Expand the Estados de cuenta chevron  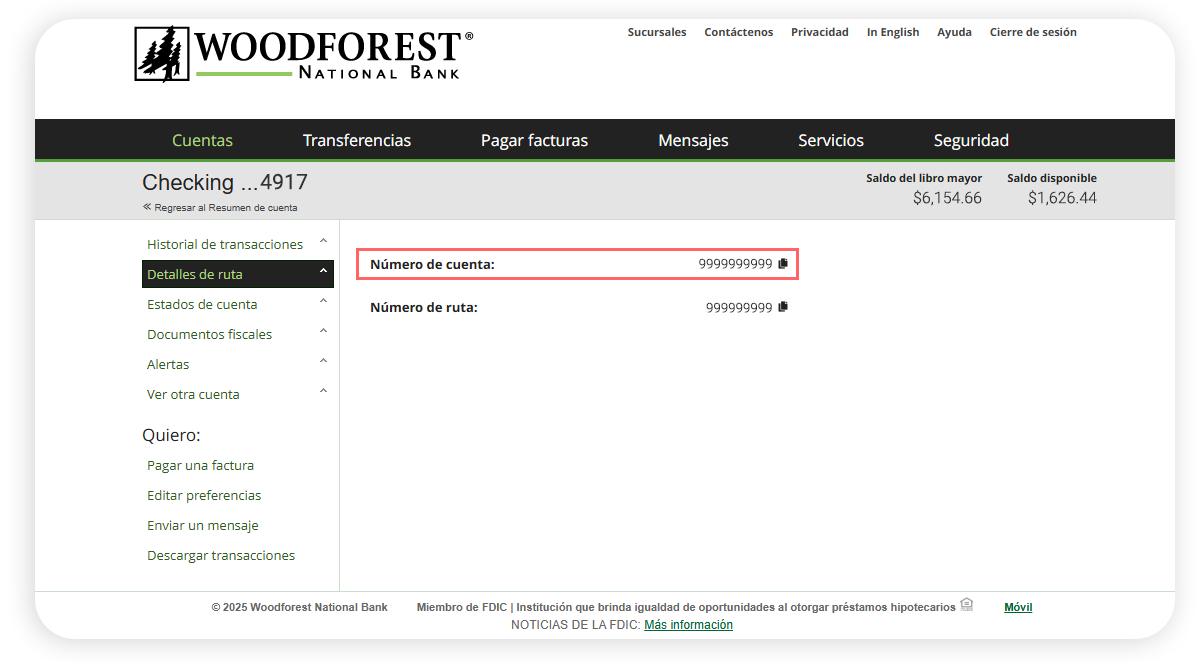tap(323, 302)
